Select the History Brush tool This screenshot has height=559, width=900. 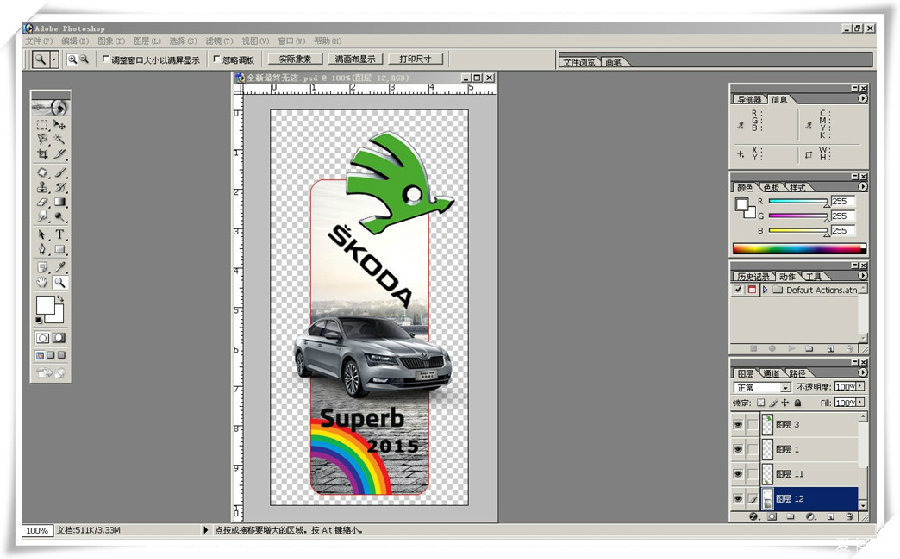click(59, 187)
